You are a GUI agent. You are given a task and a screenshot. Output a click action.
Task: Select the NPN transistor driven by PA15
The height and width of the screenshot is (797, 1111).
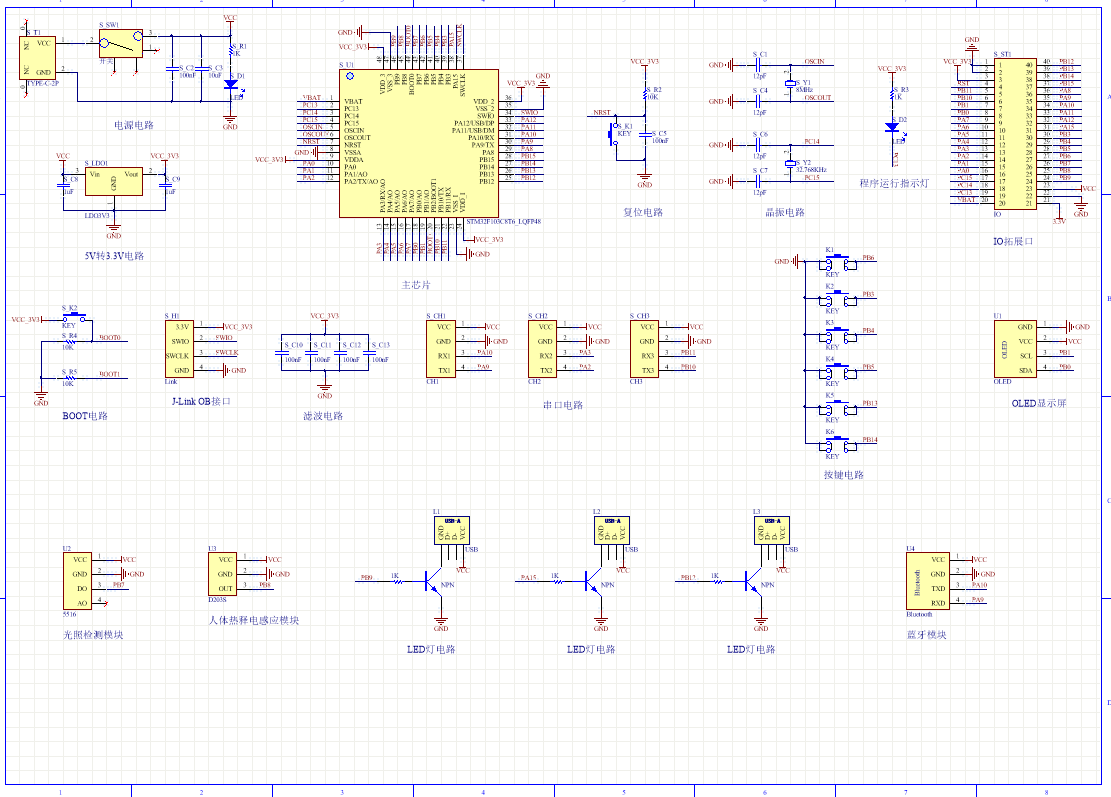click(x=592, y=582)
